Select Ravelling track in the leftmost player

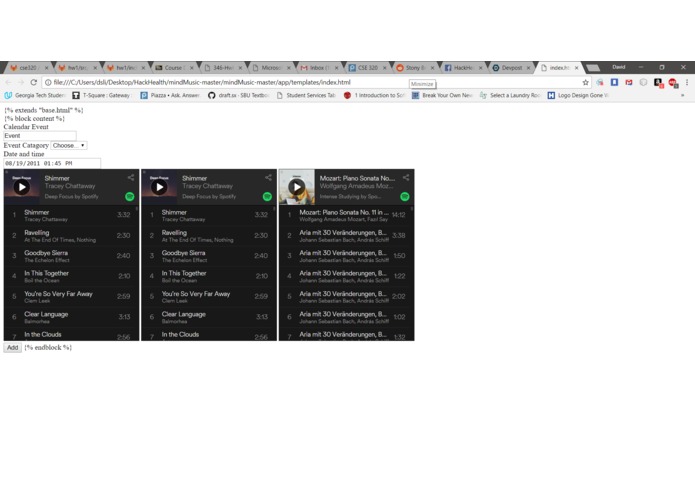(71, 236)
